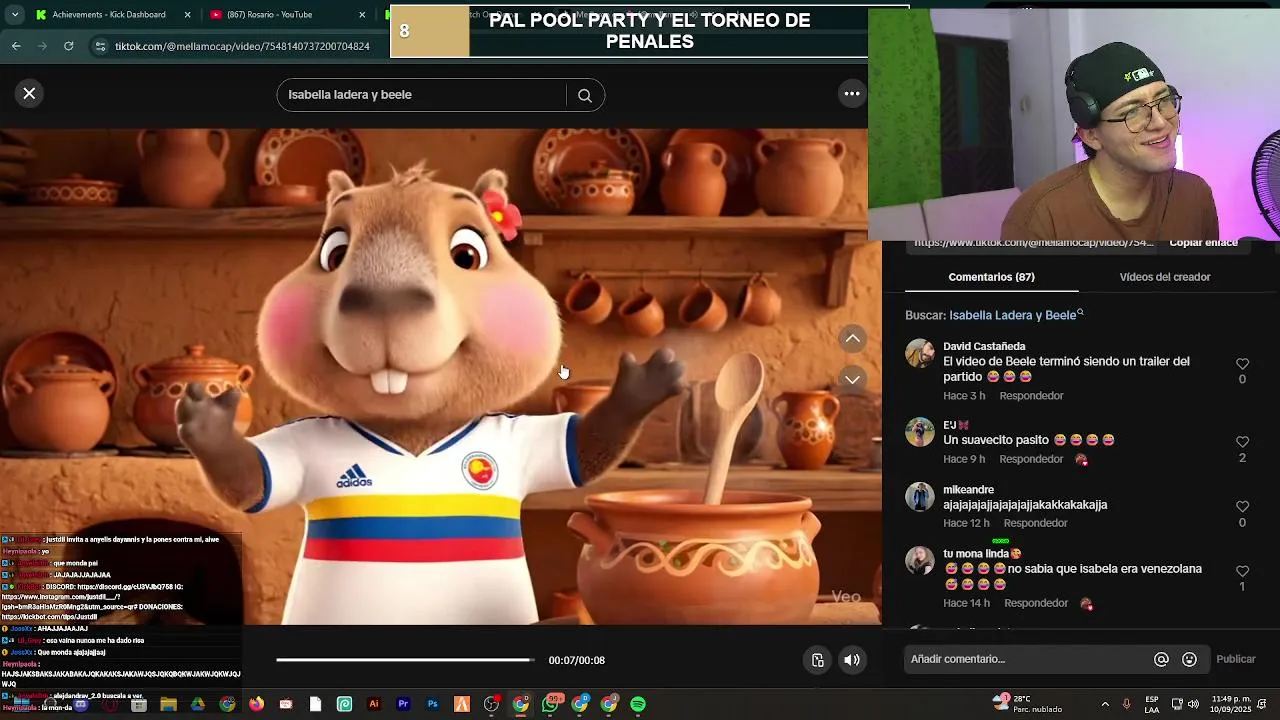
Task: Like tu mona linda's comment
Action: [1242, 571]
